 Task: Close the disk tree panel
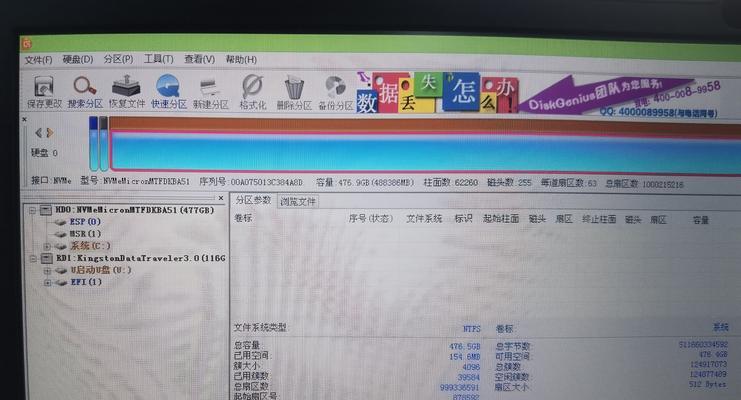[221, 198]
